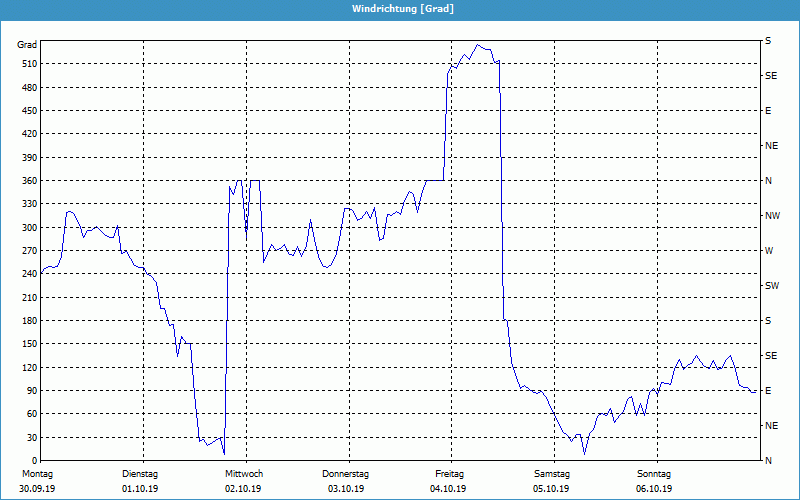Click the 'Montag' day label
Screen dimensions: 800x500
(x=37, y=474)
